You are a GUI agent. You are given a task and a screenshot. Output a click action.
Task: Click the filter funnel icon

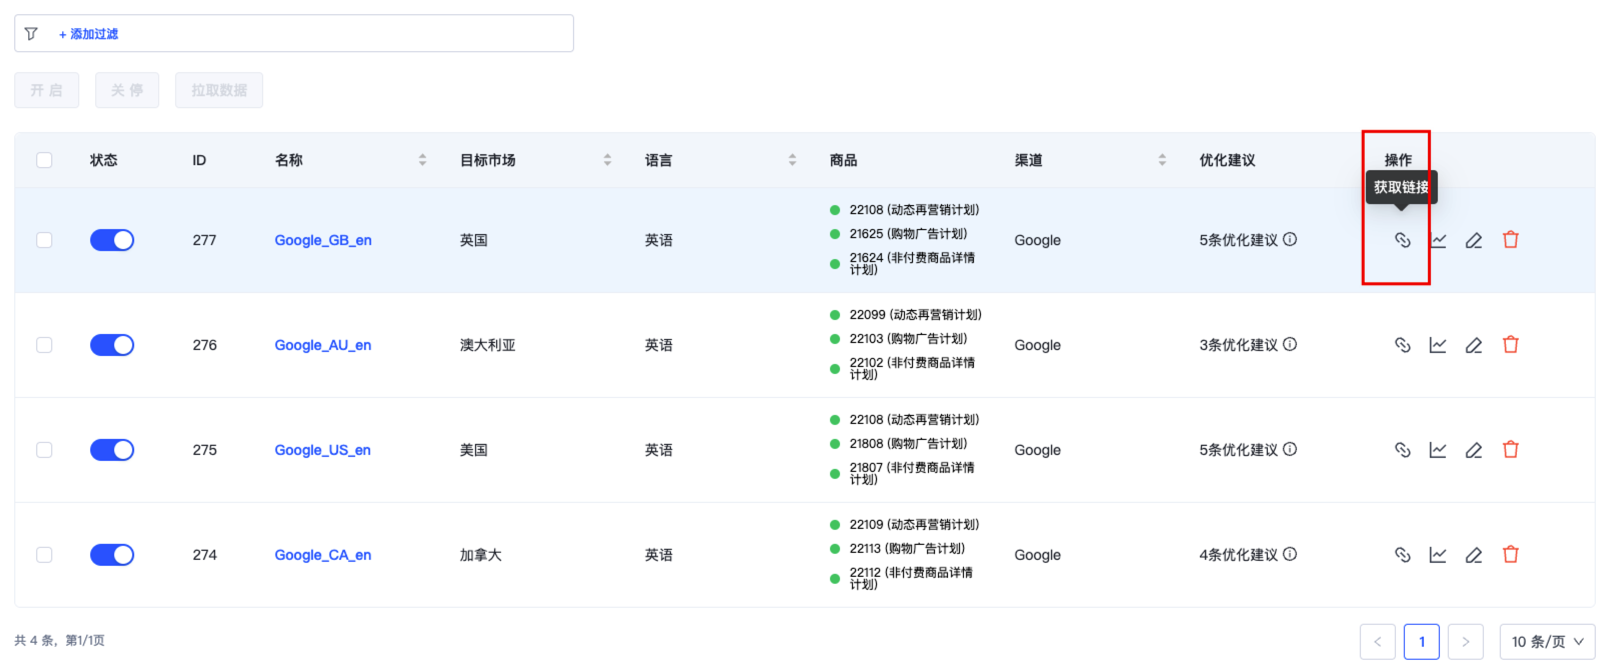click(x=31, y=34)
